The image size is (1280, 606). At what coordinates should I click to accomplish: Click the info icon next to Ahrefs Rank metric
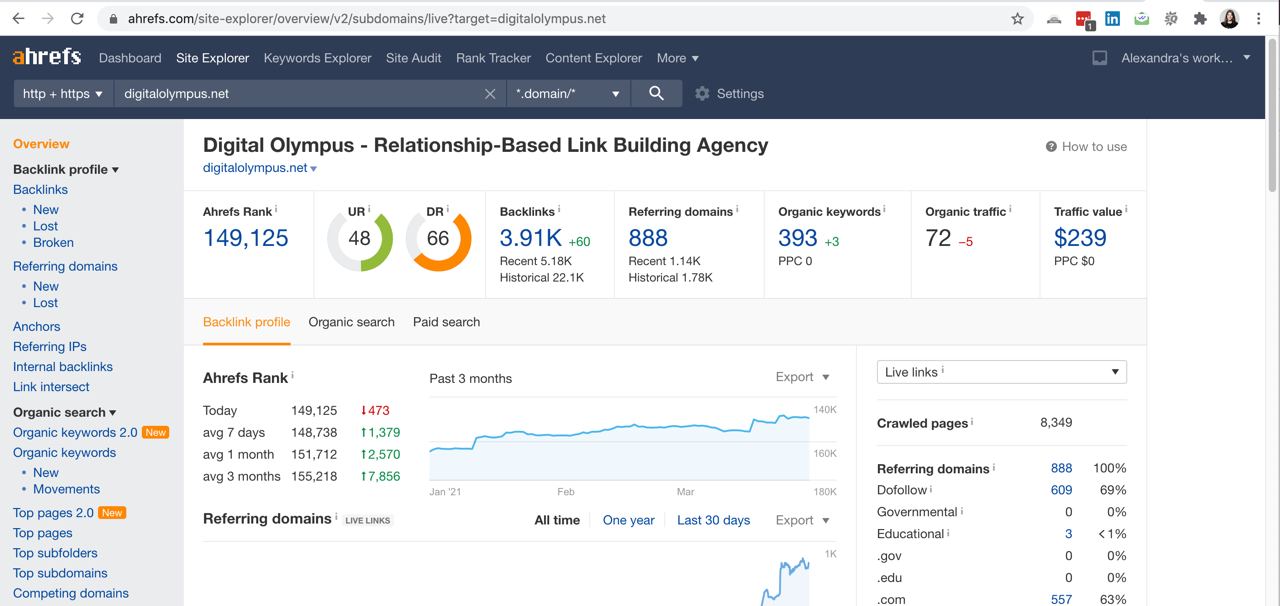tap(276, 209)
